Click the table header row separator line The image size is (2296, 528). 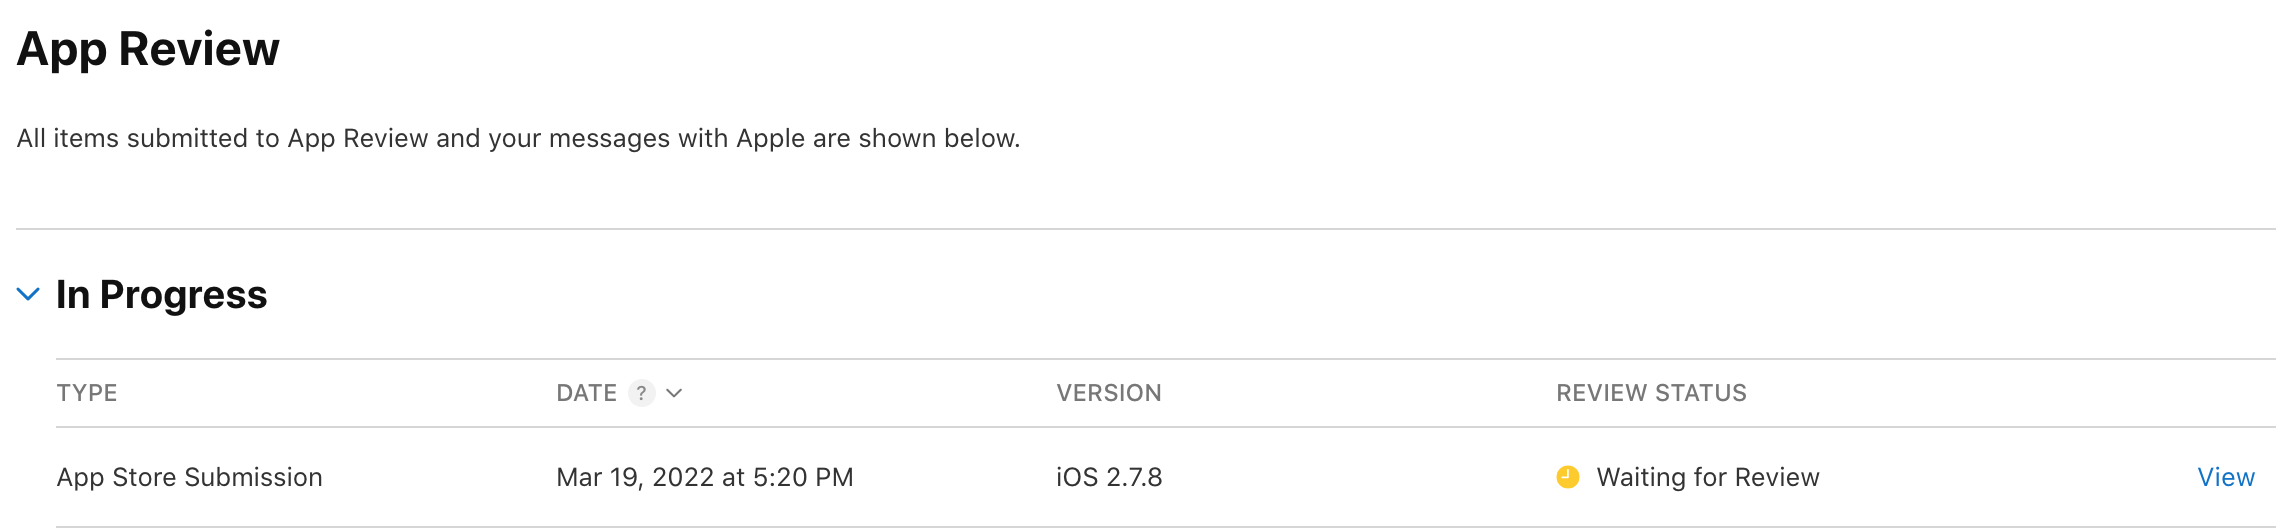pos(1166,427)
